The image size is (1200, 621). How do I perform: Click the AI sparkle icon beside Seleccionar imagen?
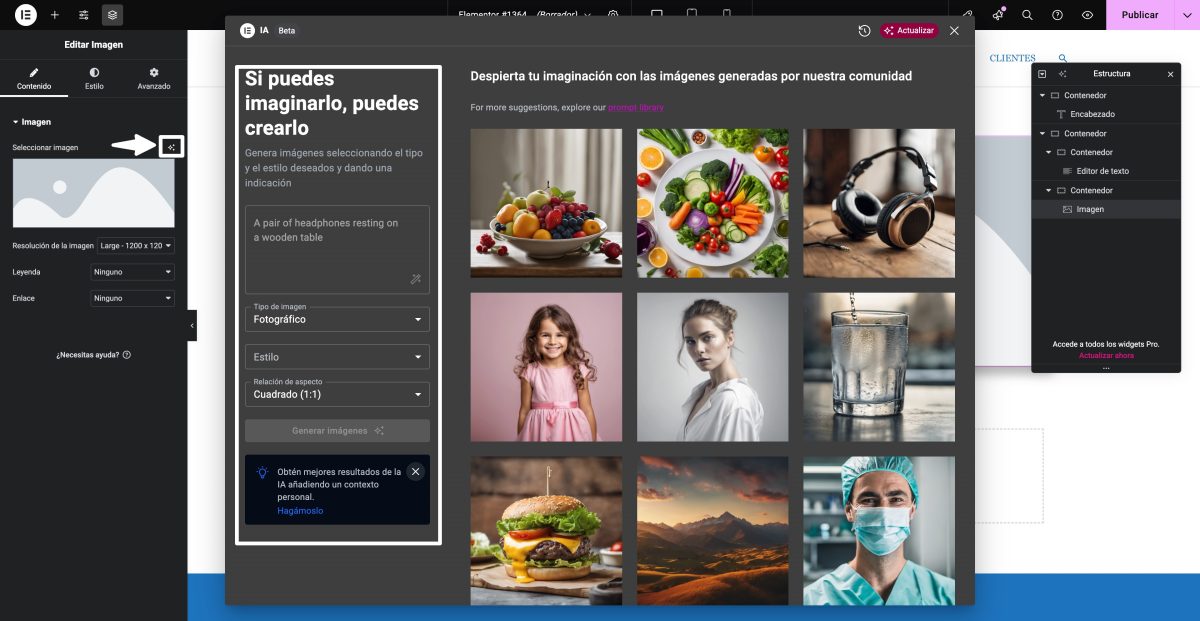(x=171, y=146)
